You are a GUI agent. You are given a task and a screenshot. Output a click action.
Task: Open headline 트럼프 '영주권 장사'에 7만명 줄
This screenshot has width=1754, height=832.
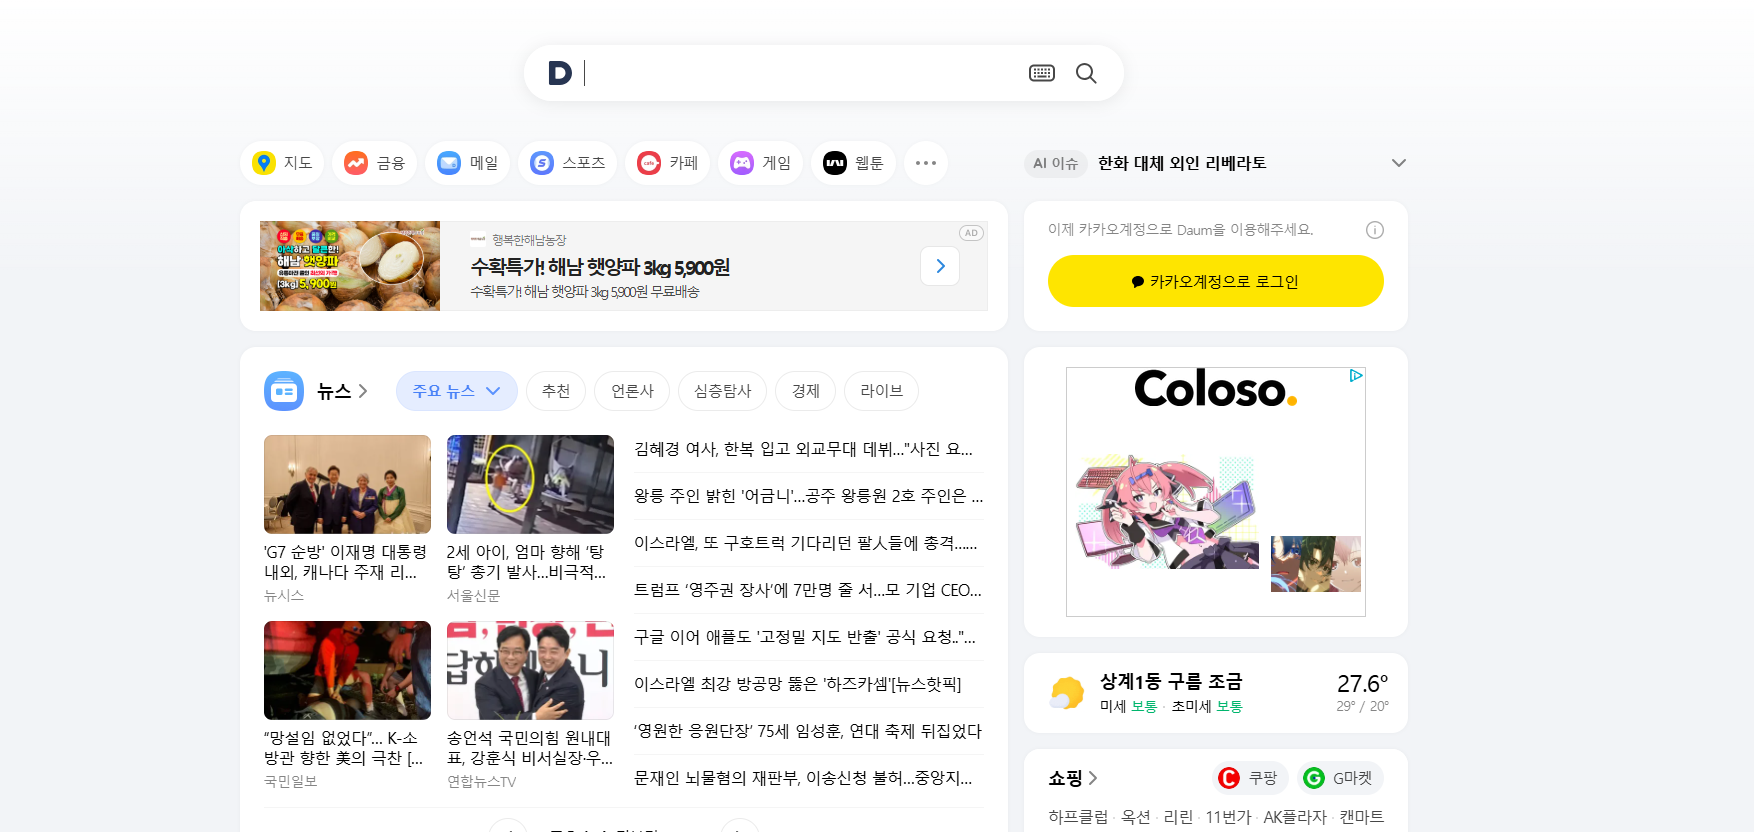tap(808, 590)
